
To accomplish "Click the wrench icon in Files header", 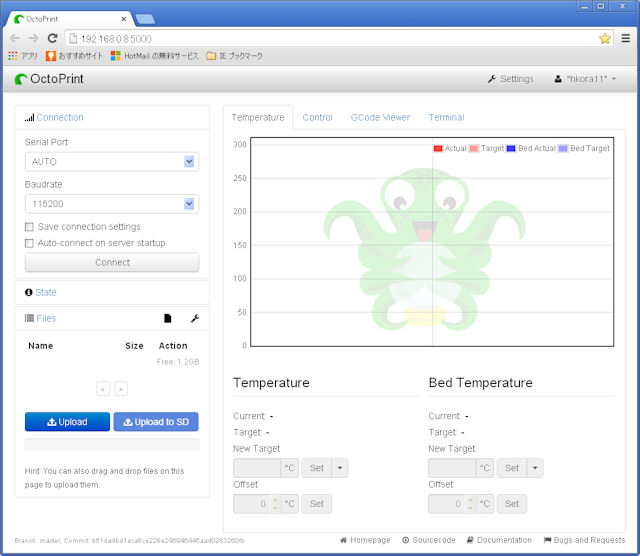I will (x=195, y=318).
